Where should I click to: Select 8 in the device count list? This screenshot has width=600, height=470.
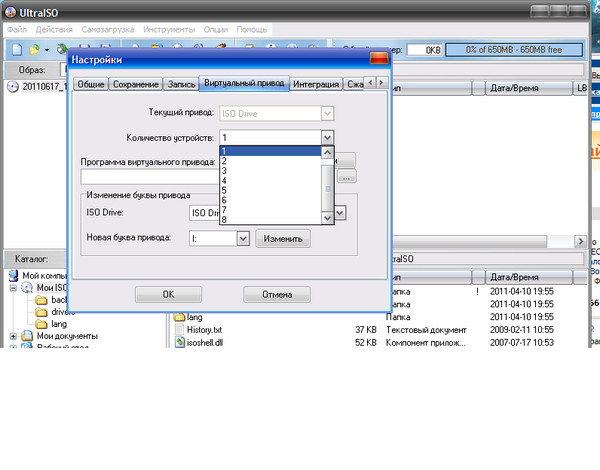pyautogui.click(x=271, y=219)
